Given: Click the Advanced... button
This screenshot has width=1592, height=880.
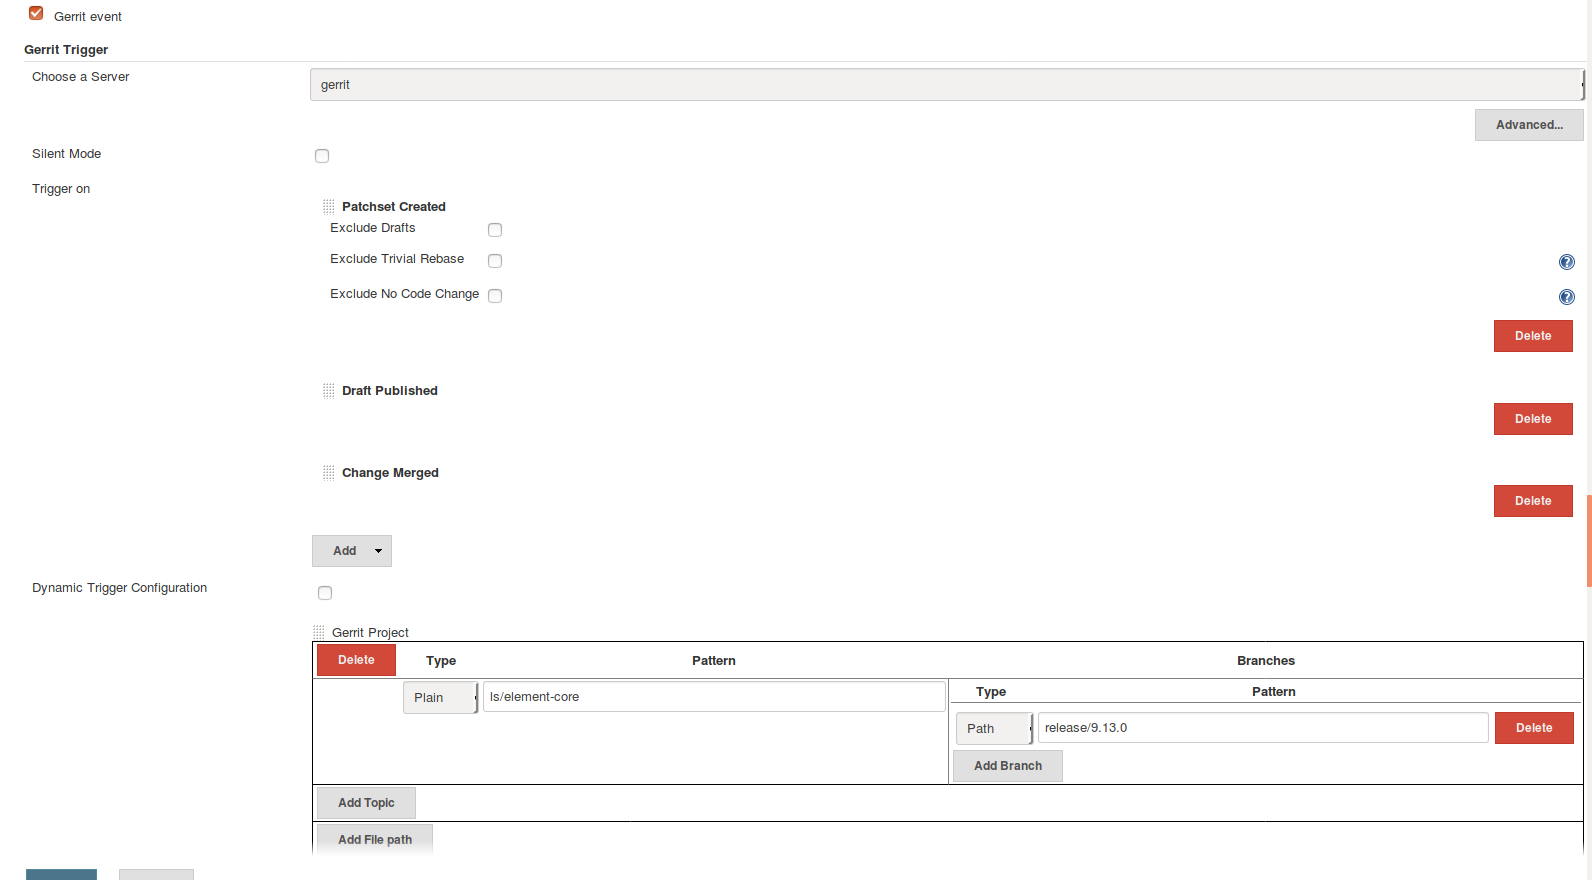Looking at the screenshot, I should pos(1528,125).
